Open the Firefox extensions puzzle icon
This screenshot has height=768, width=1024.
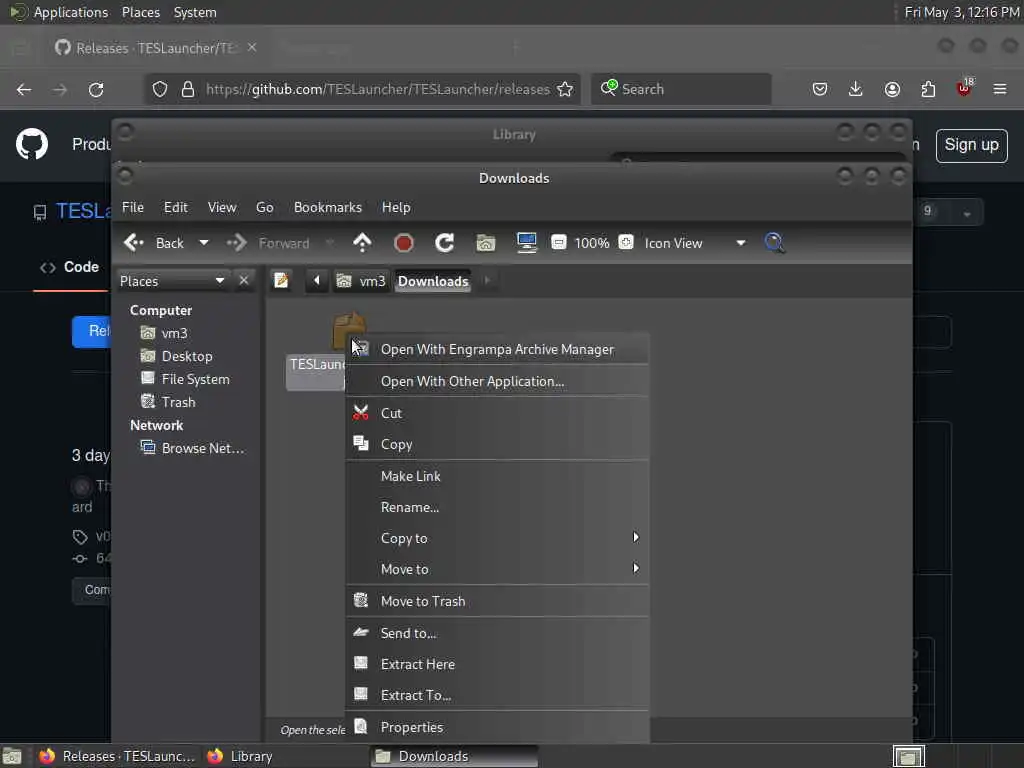pos(928,89)
